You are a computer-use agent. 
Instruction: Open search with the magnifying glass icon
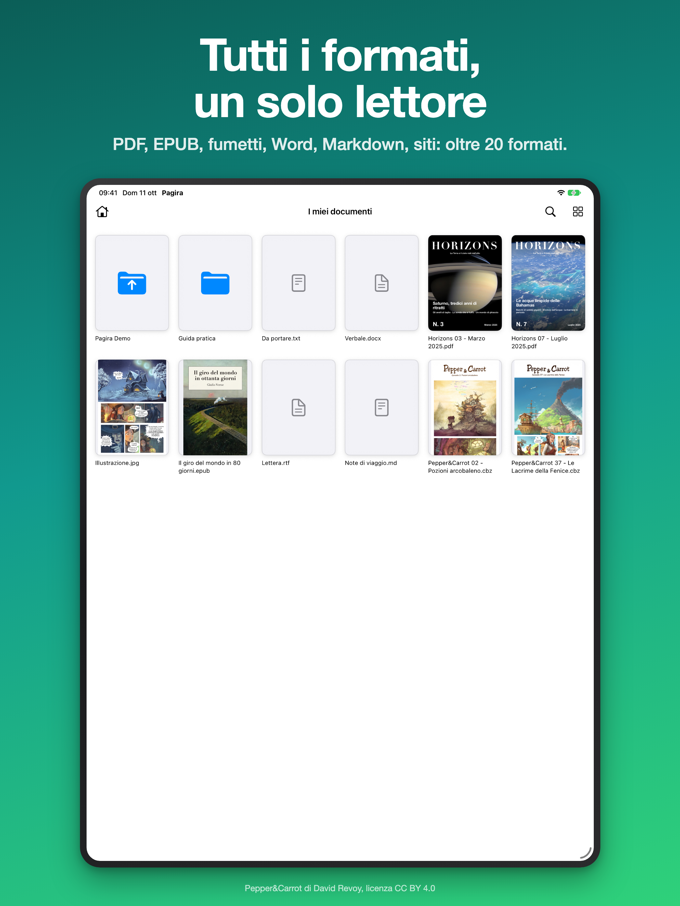point(550,211)
